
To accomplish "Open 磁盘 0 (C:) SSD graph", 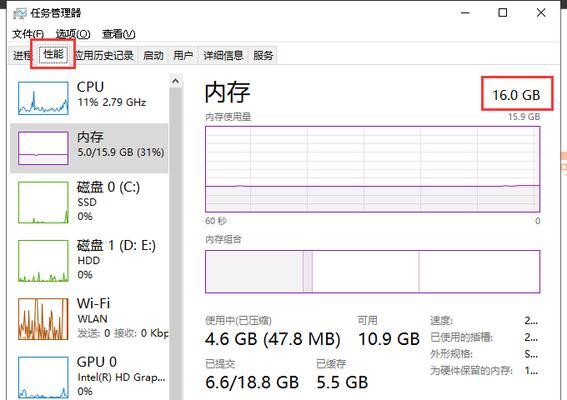I will (x=43, y=203).
